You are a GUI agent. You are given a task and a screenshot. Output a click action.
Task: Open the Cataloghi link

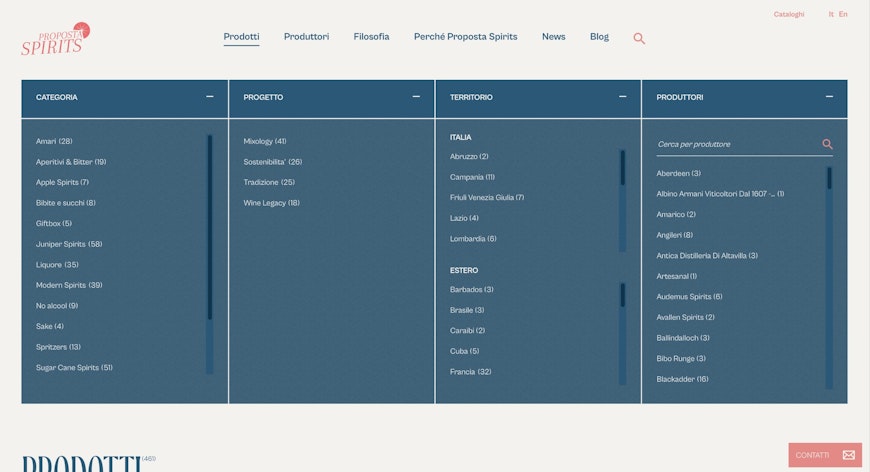pyautogui.click(x=789, y=14)
